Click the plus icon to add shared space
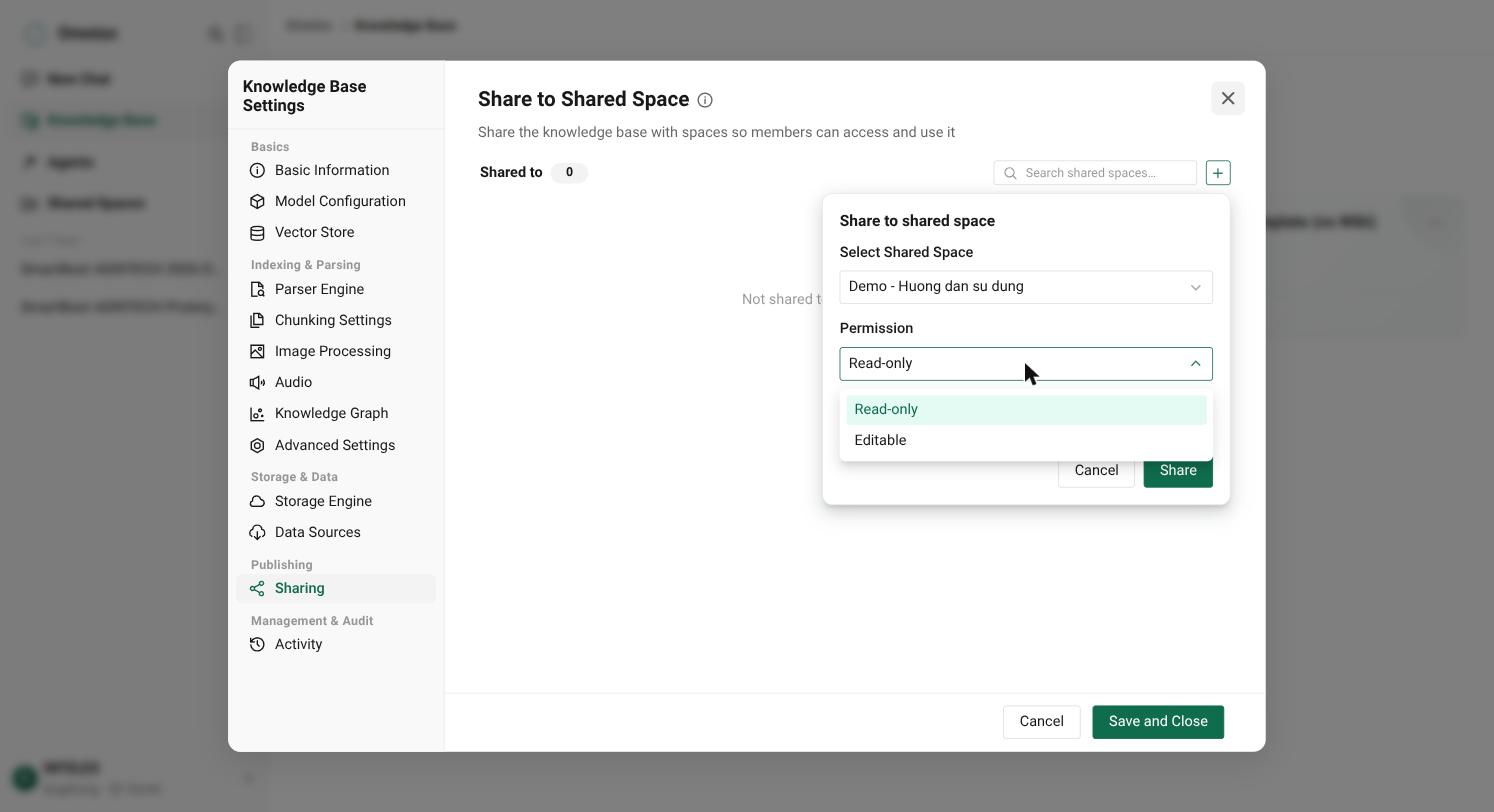This screenshot has width=1494, height=812. click(x=1217, y=173)
